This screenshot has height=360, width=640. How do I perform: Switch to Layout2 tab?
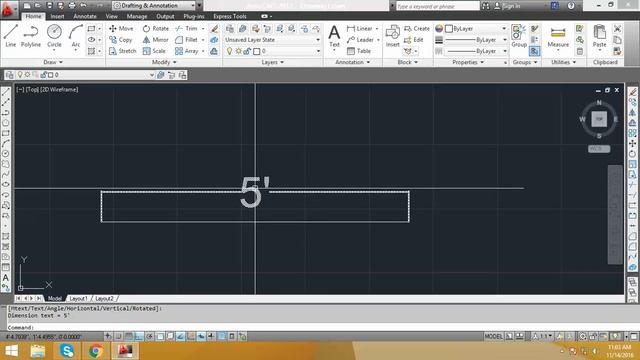pos(104,298)
